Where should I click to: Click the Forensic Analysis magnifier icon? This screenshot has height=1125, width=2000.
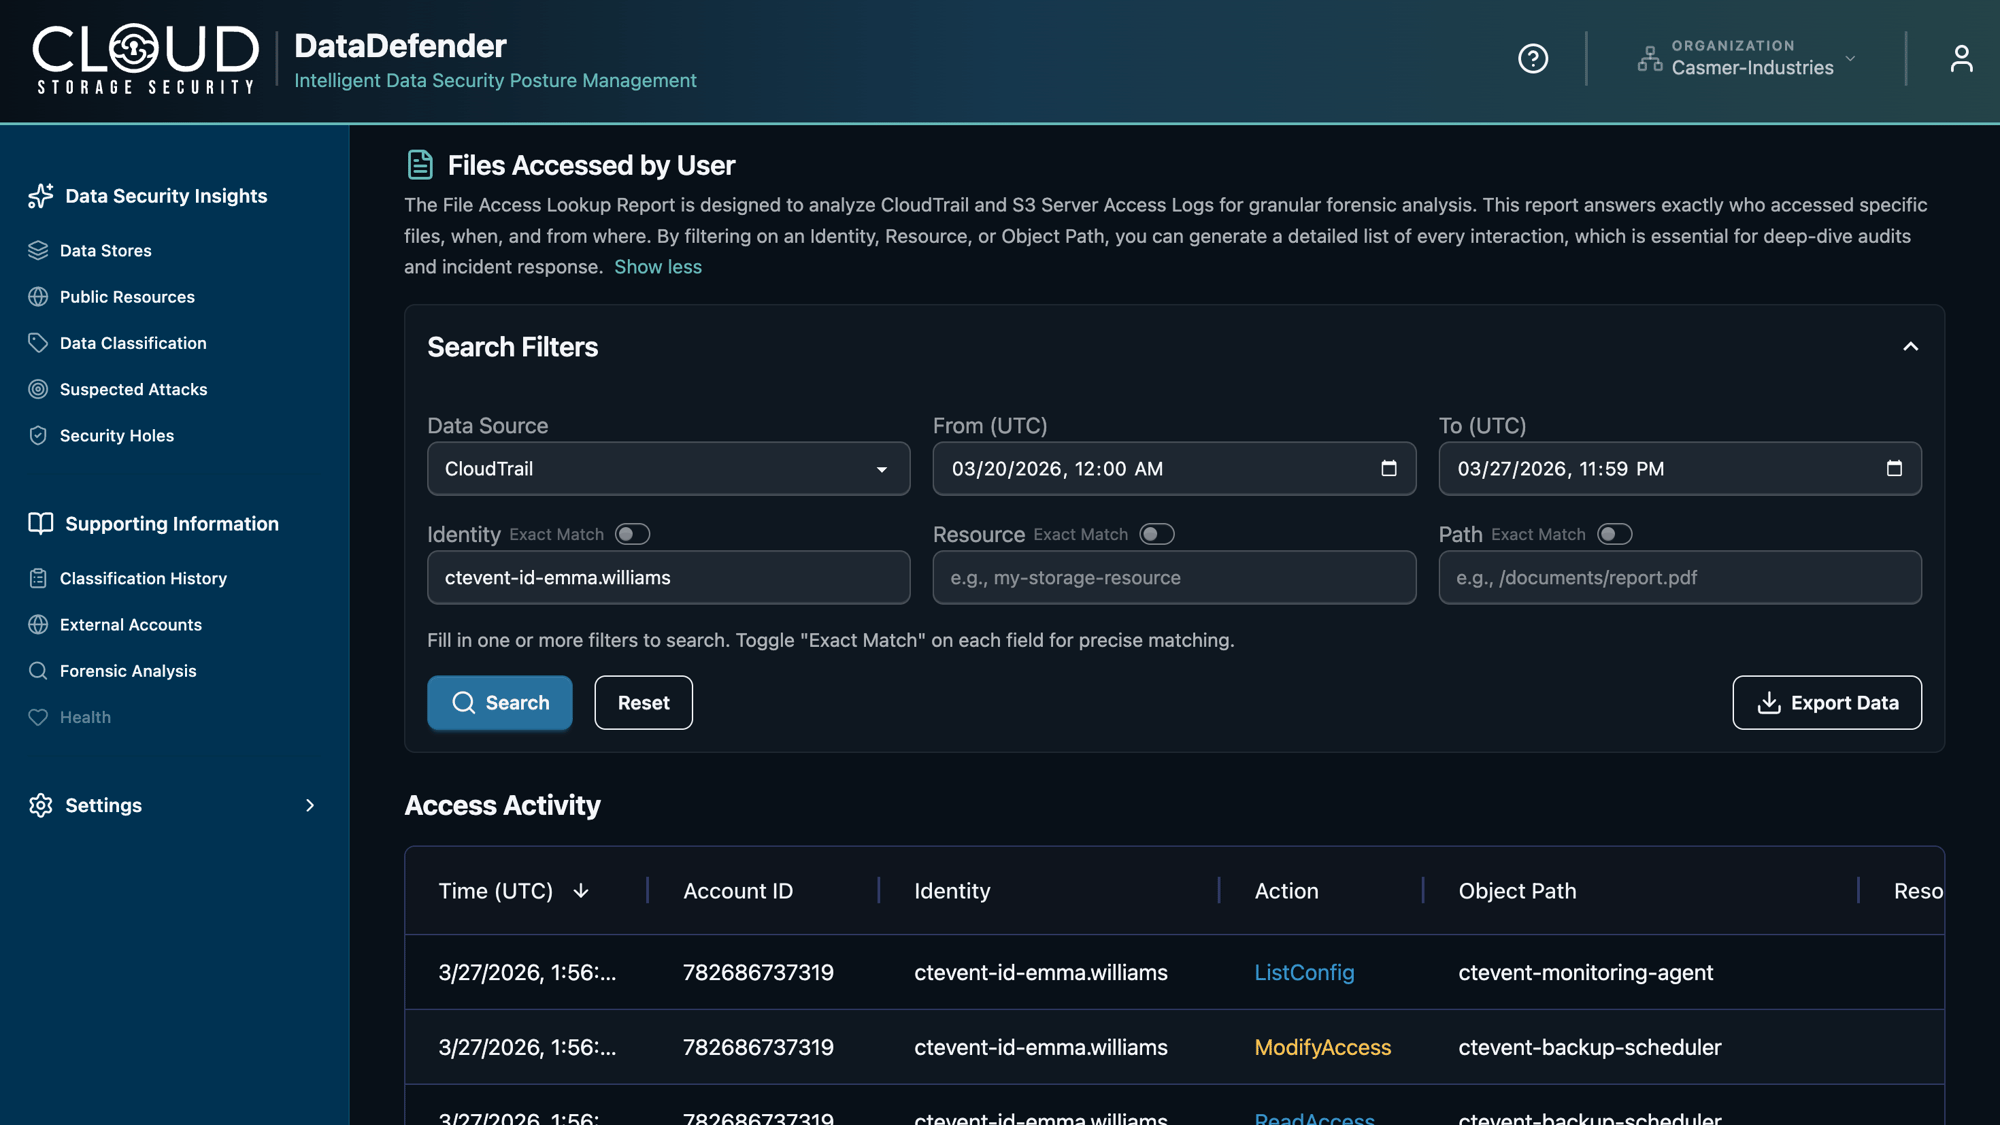[x=38, y=671]
